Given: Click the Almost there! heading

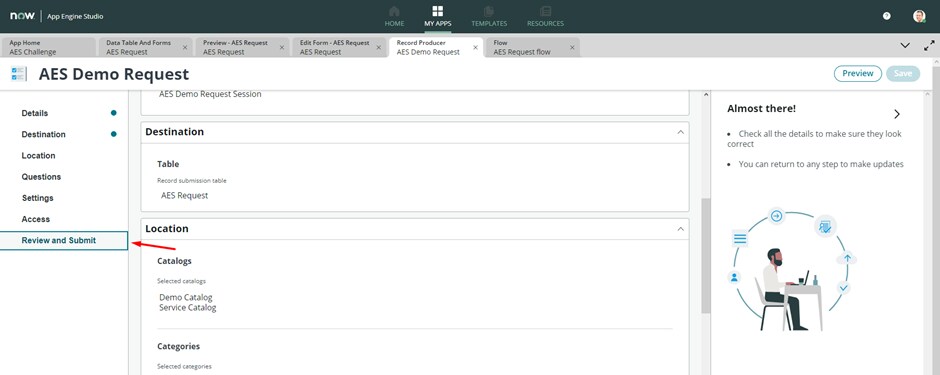Looking at the screenshot, I should pos(761,109).
